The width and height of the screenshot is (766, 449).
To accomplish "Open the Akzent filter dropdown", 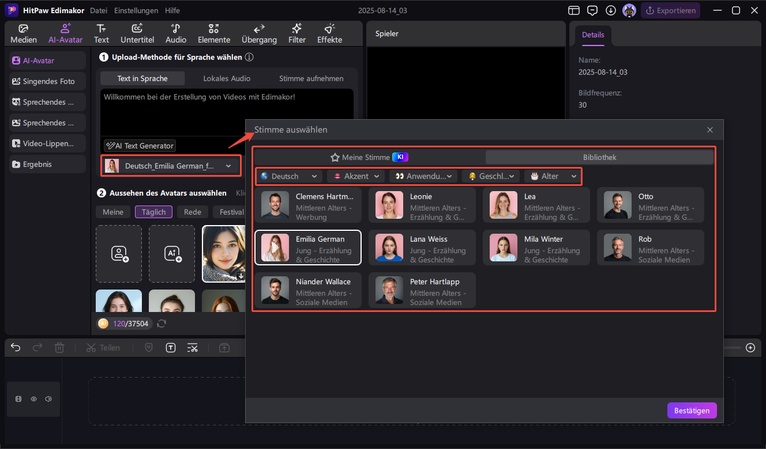I will [x=356, y=176].
